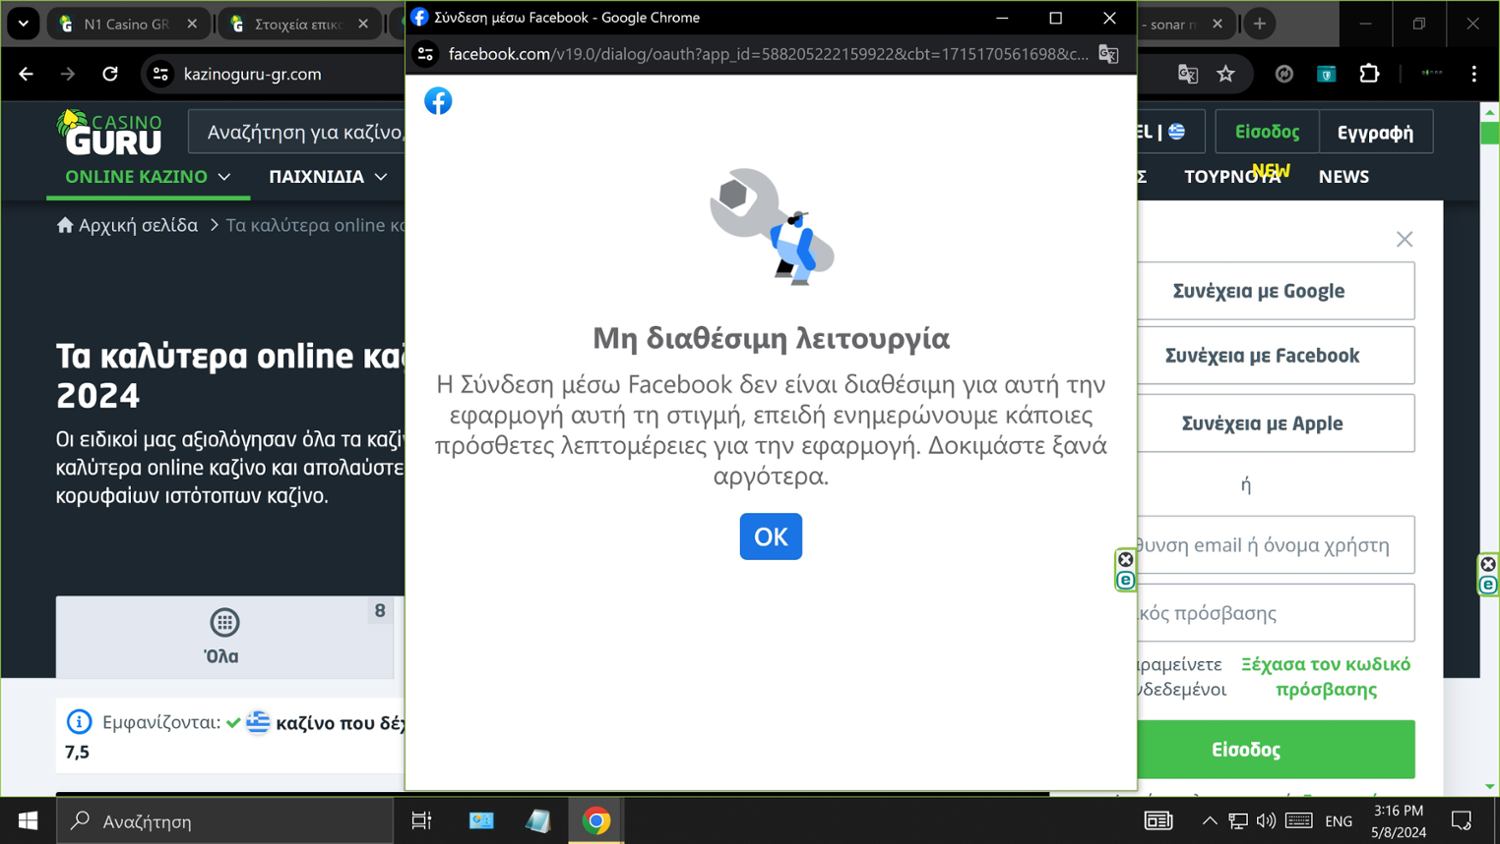Open a new Chrome tab
The height and width of the screenshot is (844, 1500).
click(x=1260, y=24)
